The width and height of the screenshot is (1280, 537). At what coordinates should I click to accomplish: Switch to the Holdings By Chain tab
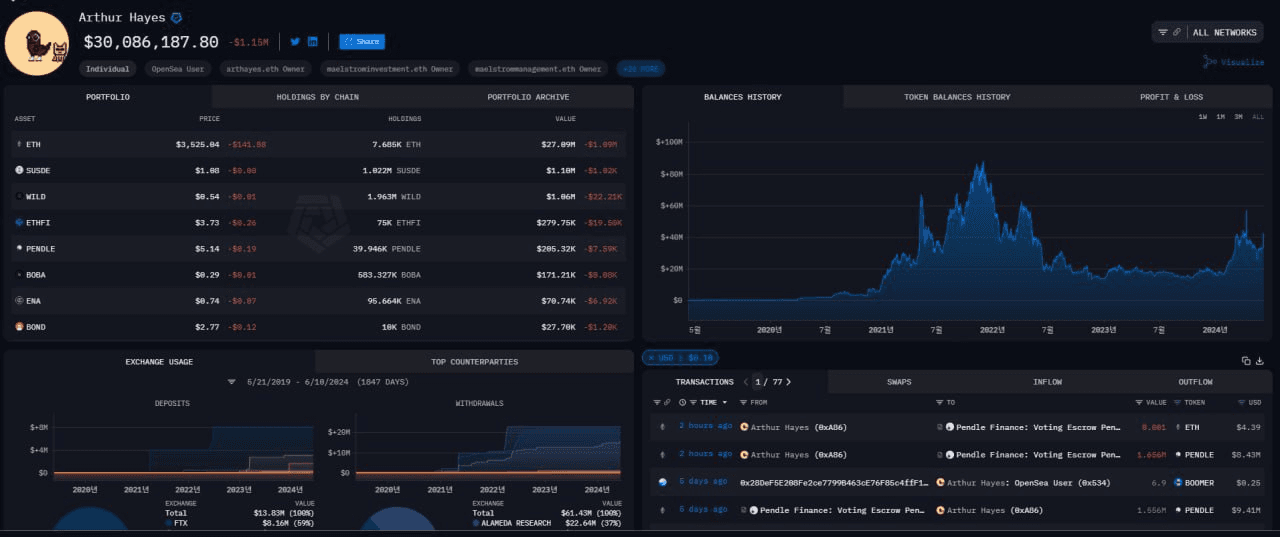[x=317, y=97]
